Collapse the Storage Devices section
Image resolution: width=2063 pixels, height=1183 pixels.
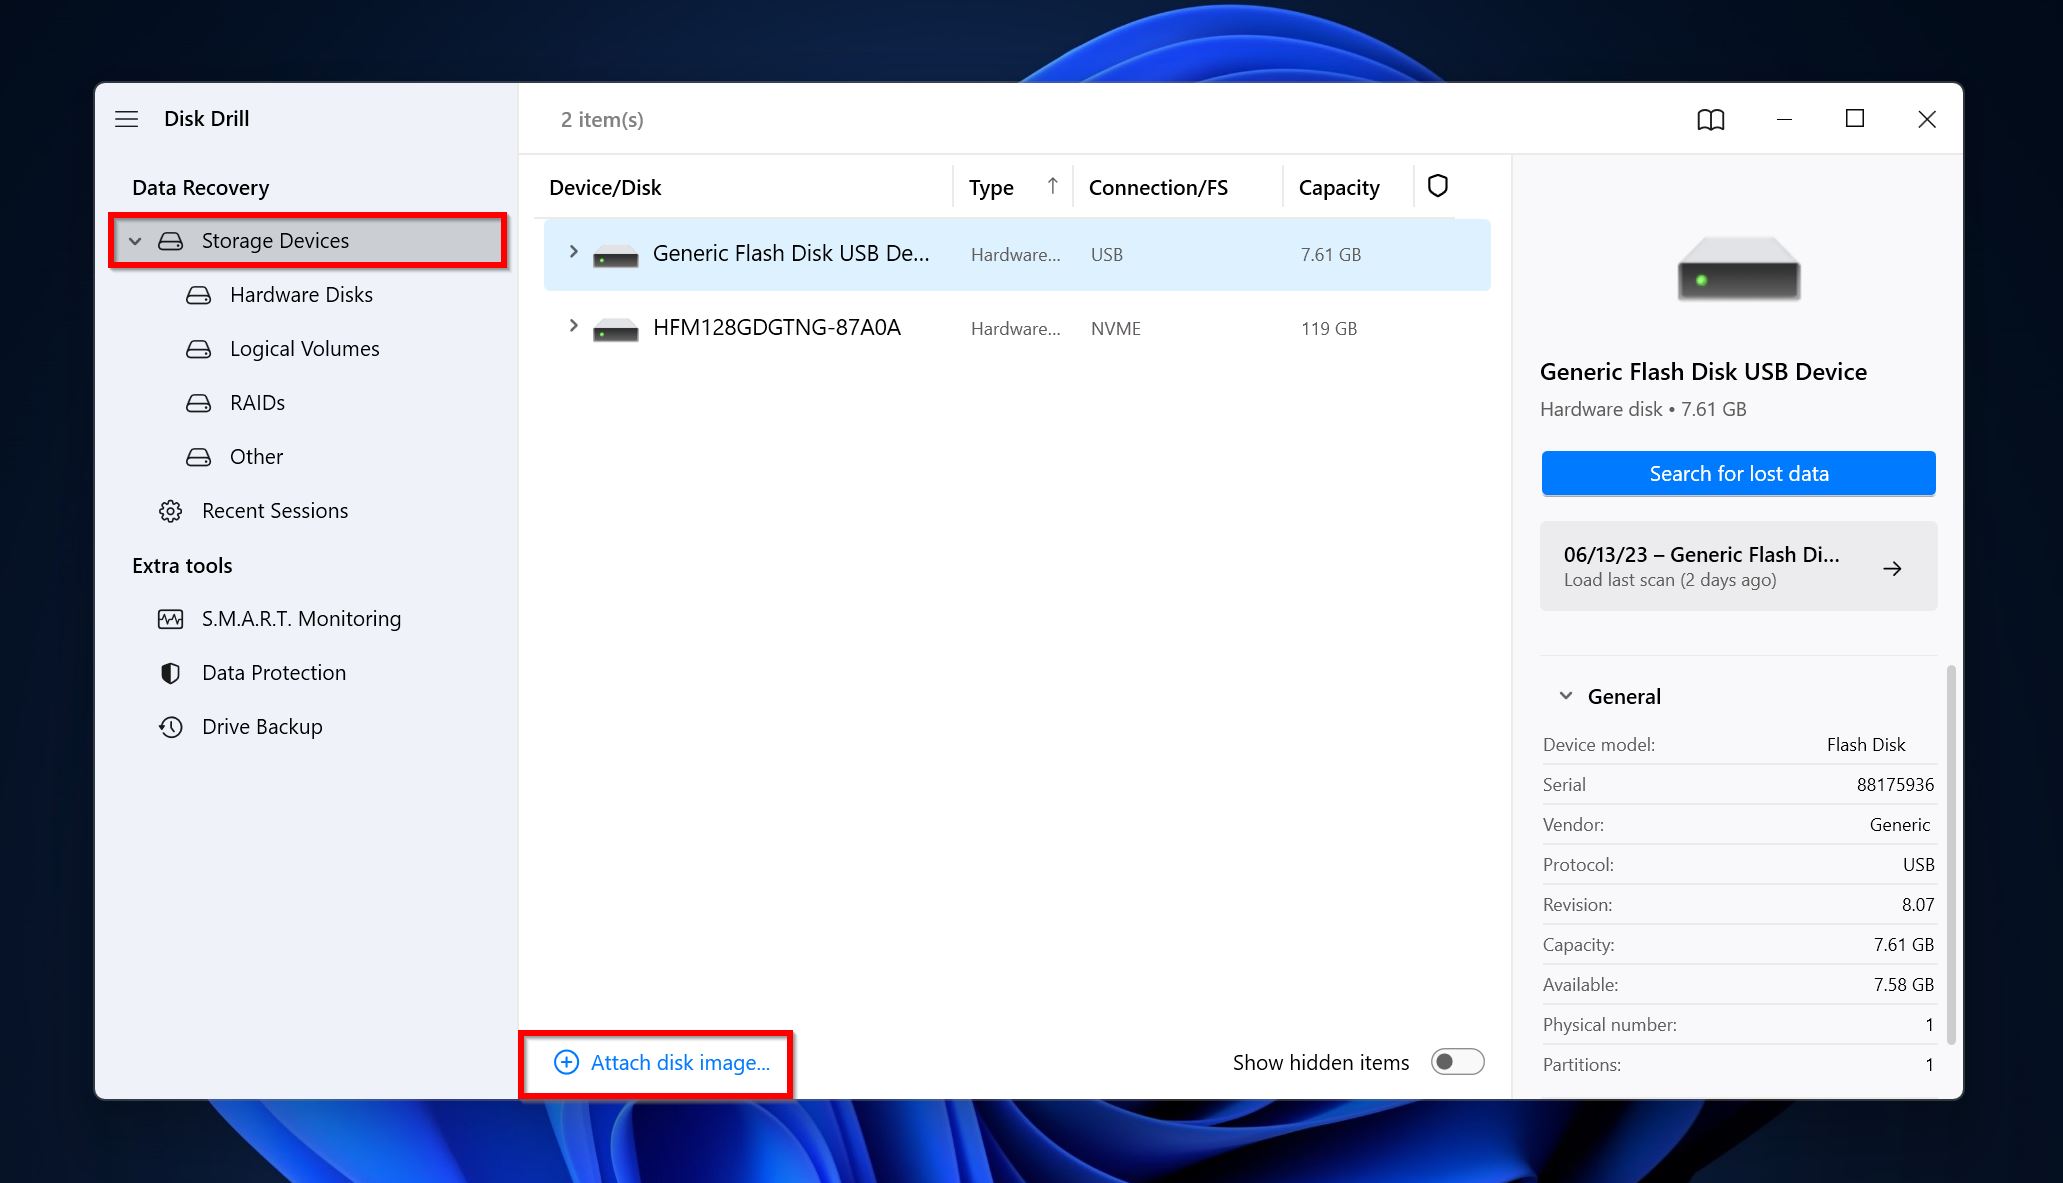coord(132,239)
